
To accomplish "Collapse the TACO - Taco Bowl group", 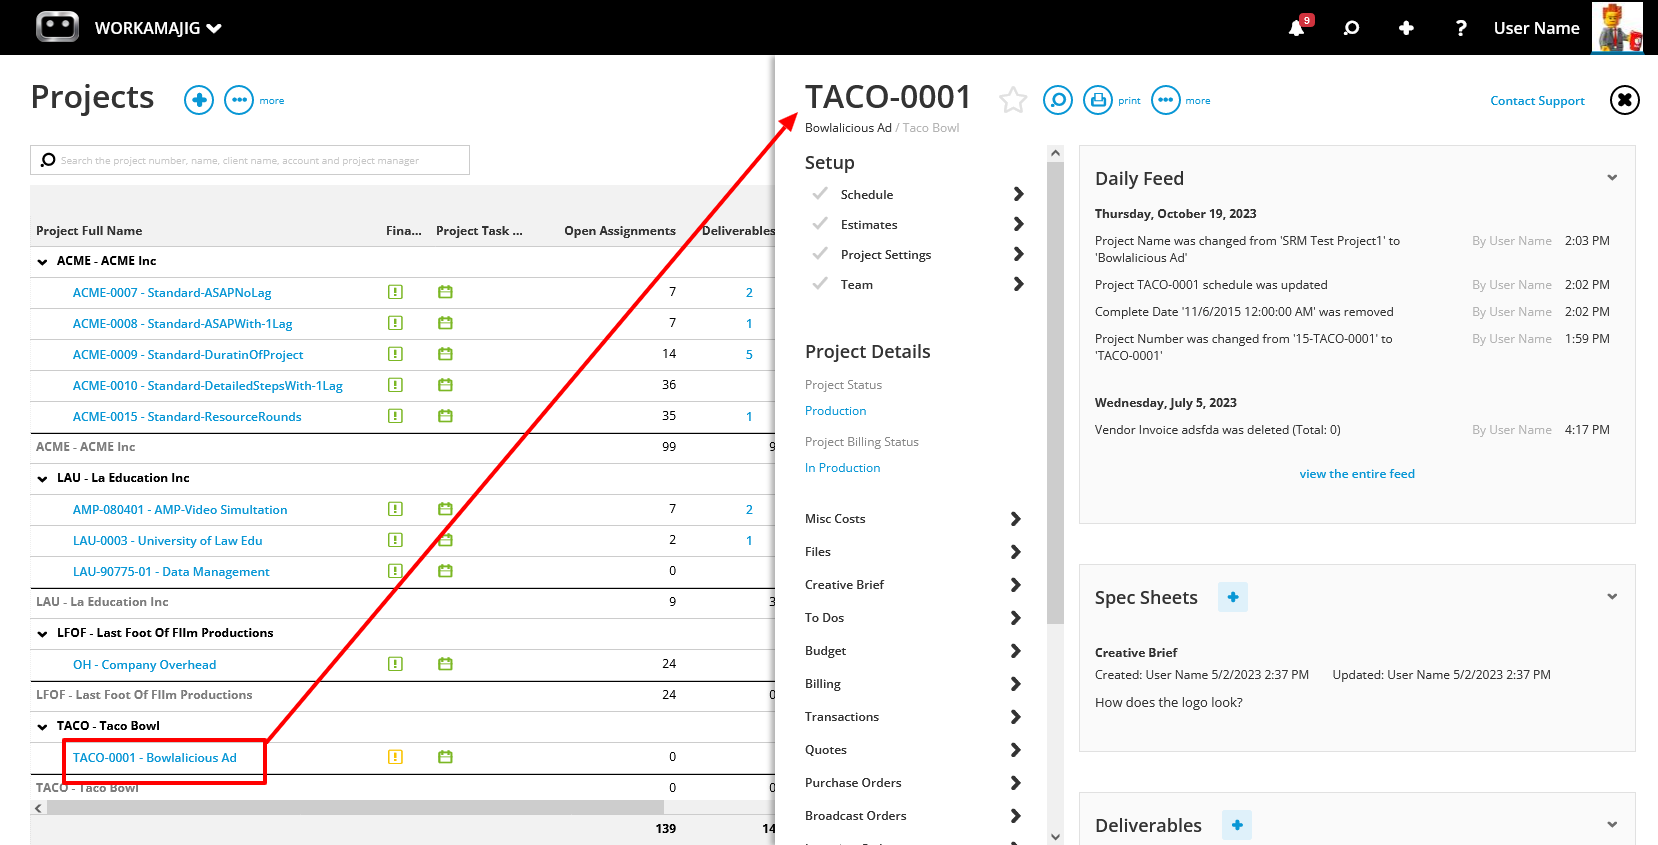I will [x=42, y=727].
